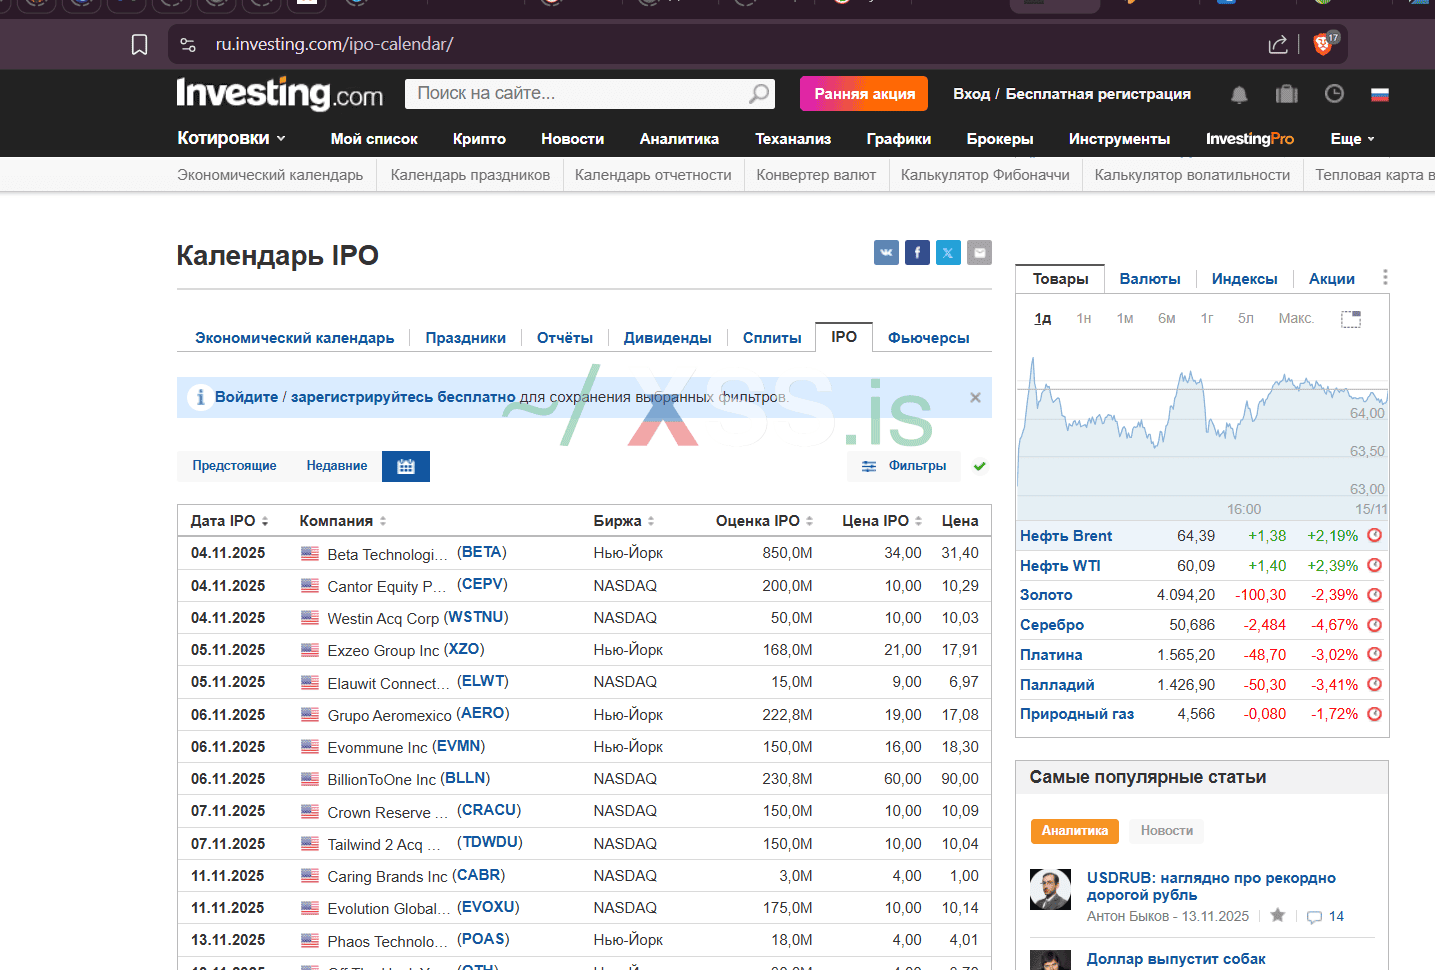
Task: Share the page via Facebook icon
Action: click(917, 253)
